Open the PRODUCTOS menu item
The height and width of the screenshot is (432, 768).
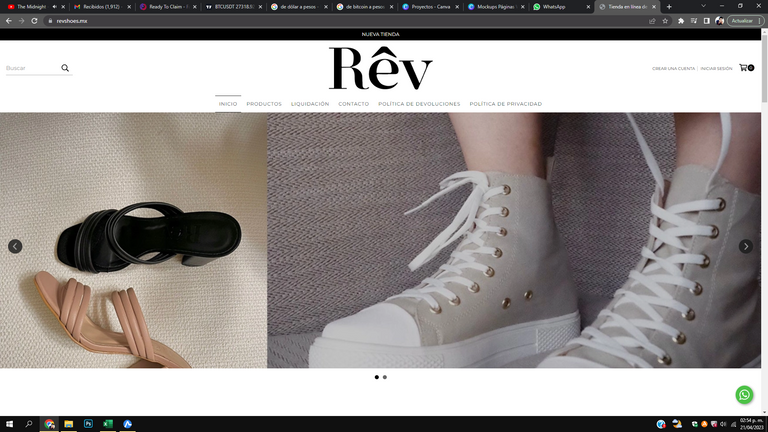tap(264, 104)
